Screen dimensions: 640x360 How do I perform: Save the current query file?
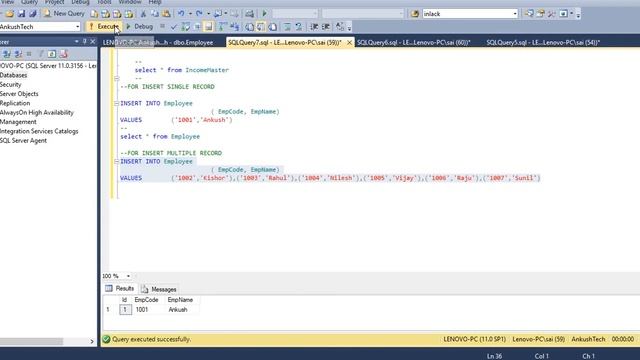pos(21,14)
